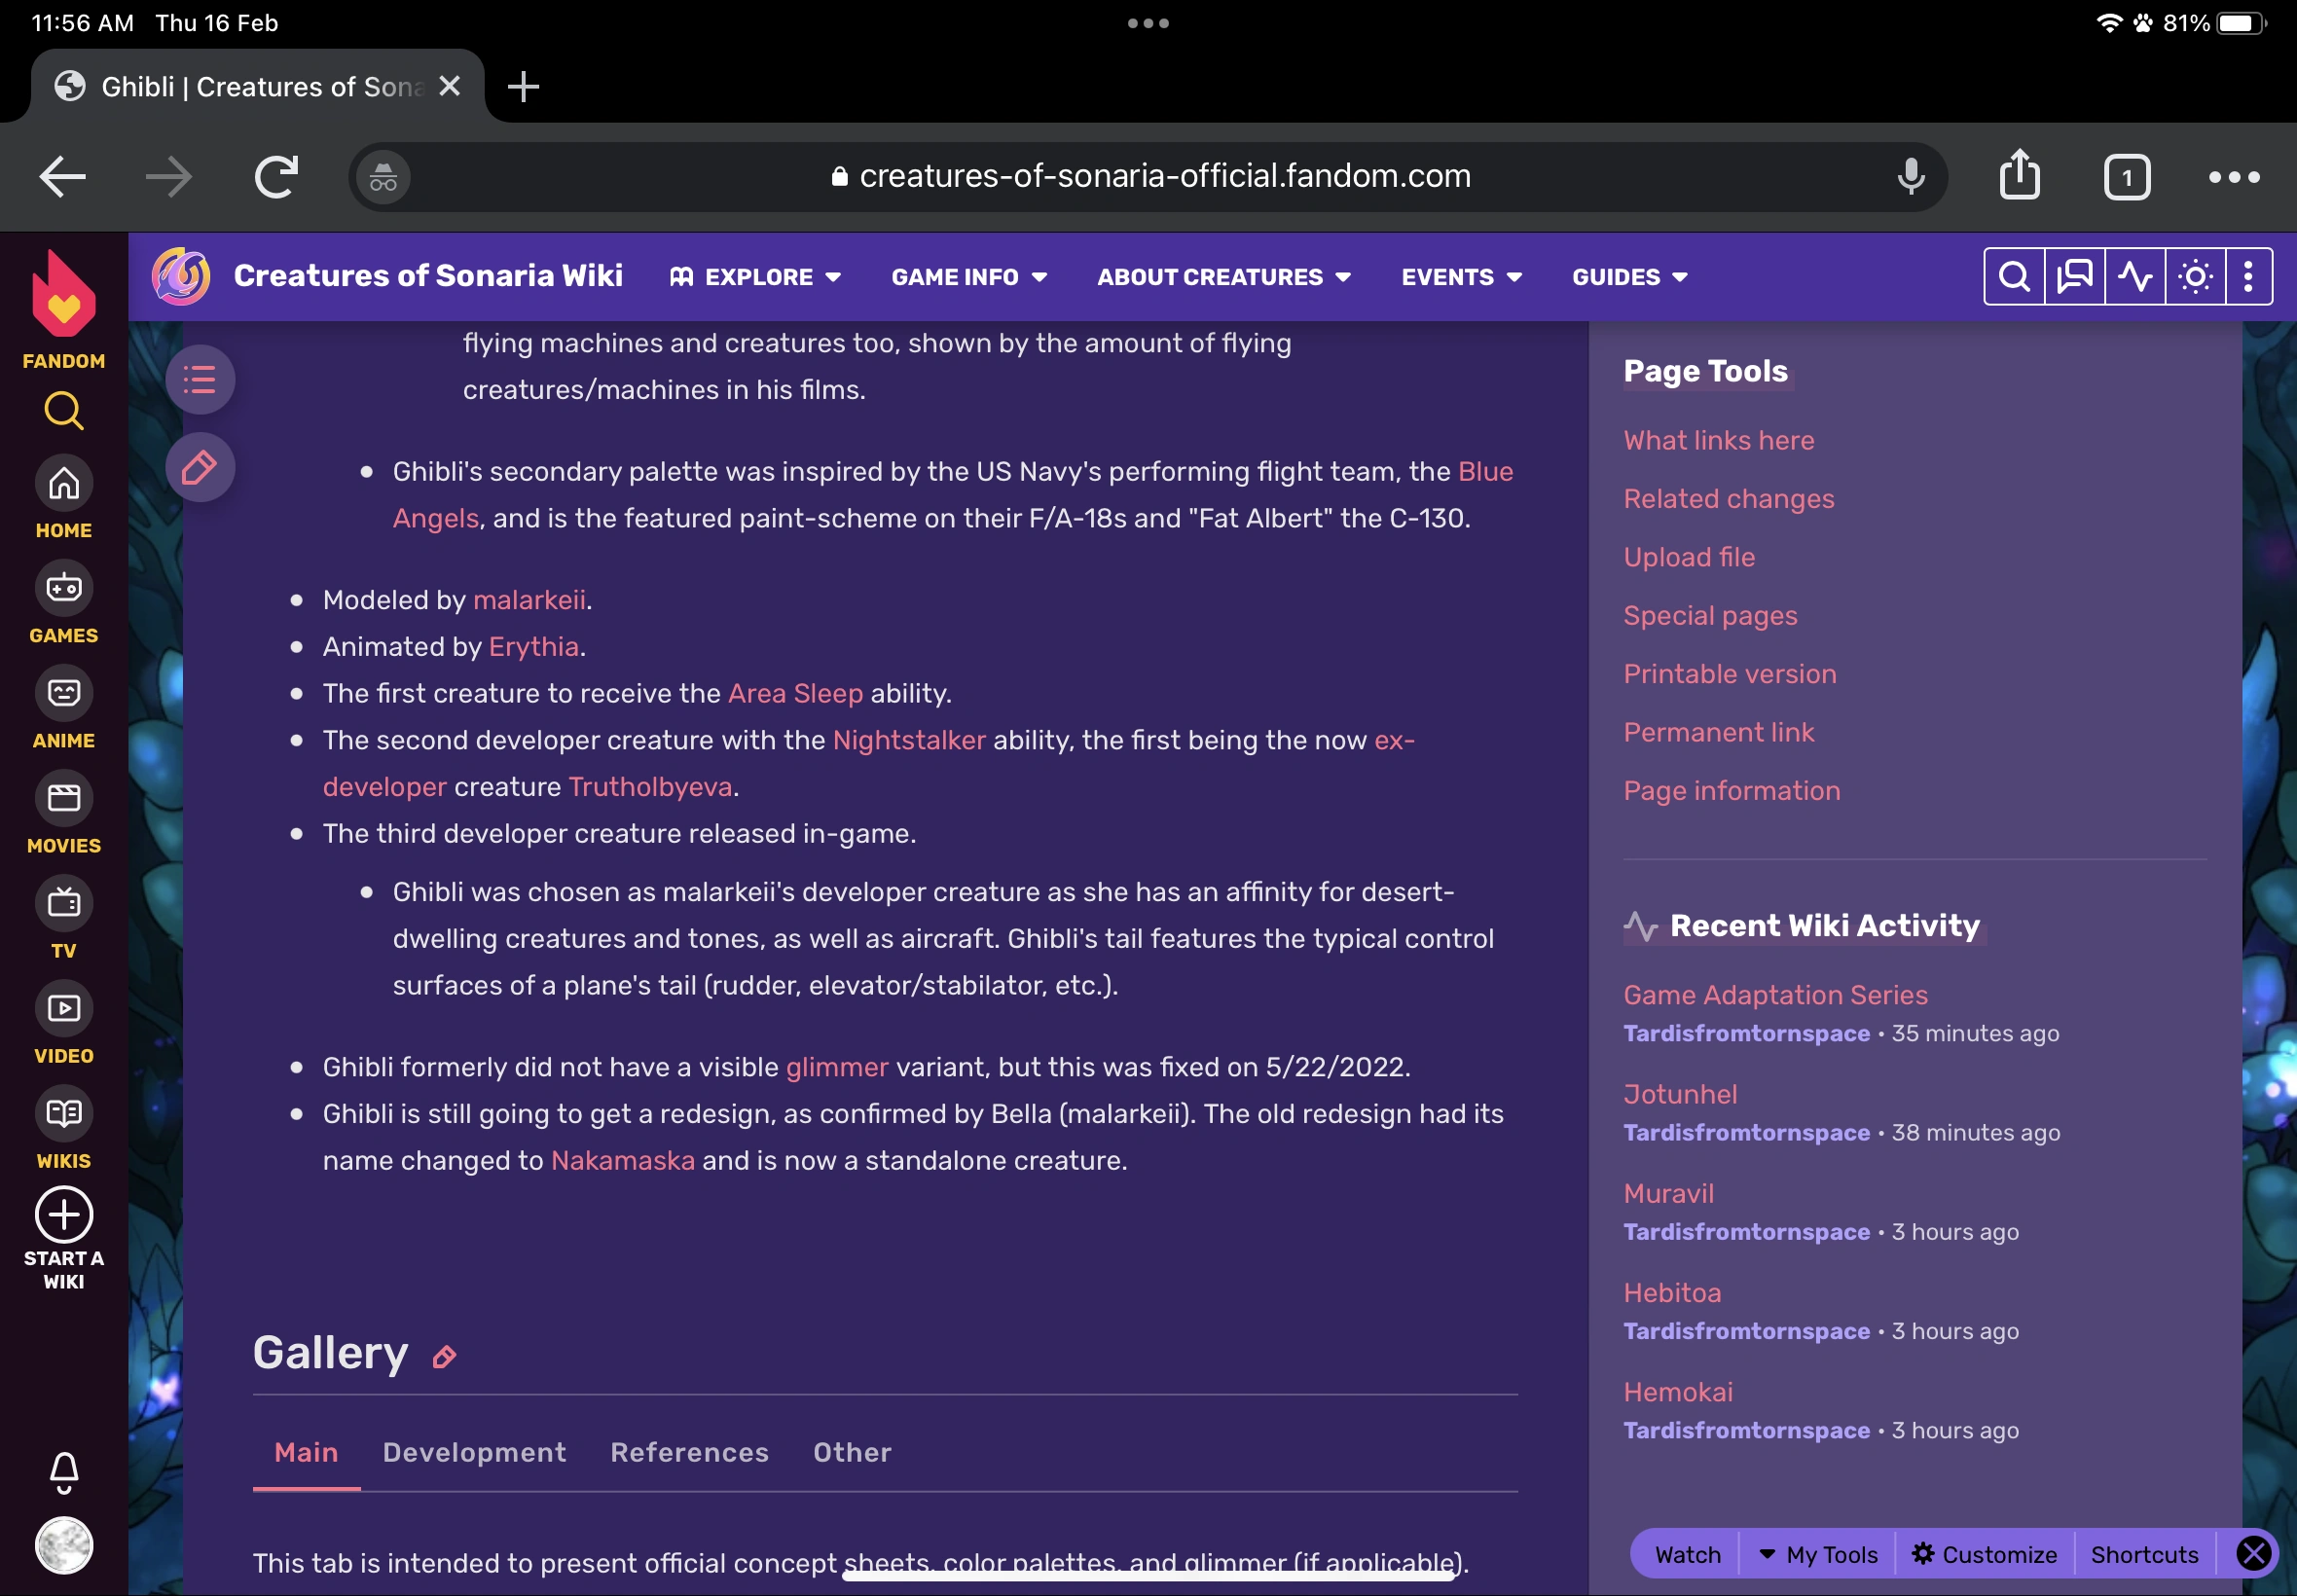Tap the browser share icon
2297x1596 pixels.
[2019, 176]
